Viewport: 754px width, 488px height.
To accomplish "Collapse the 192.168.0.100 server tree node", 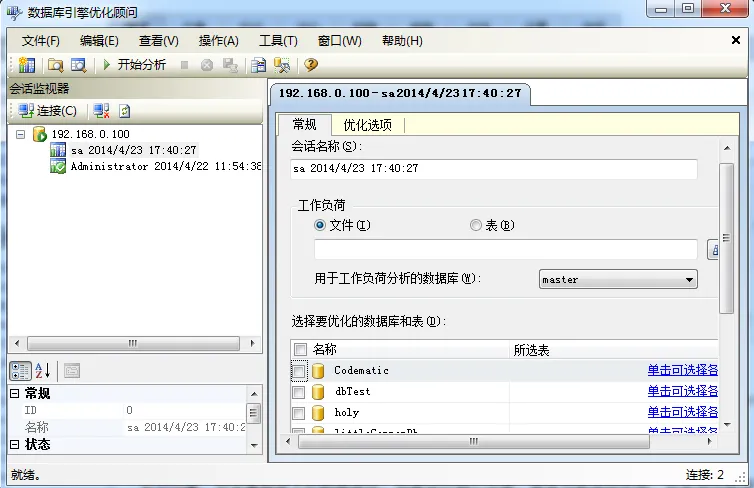I will (20, 134).
